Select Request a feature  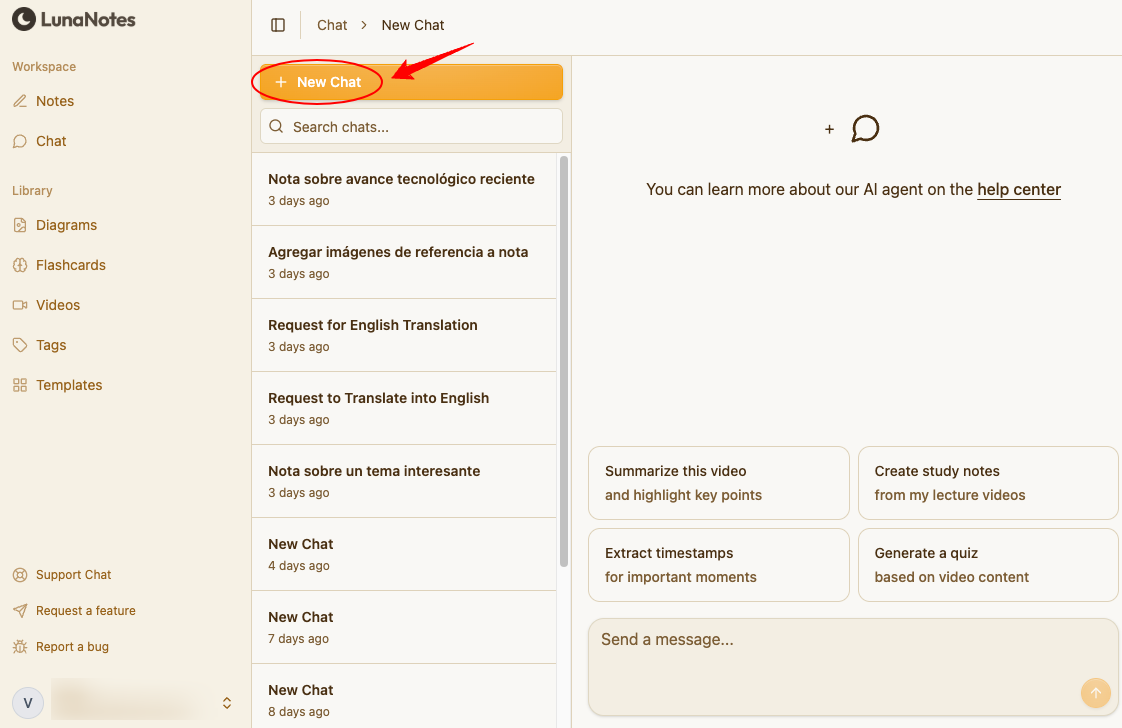pyautogui.click(x=85, y=611)
